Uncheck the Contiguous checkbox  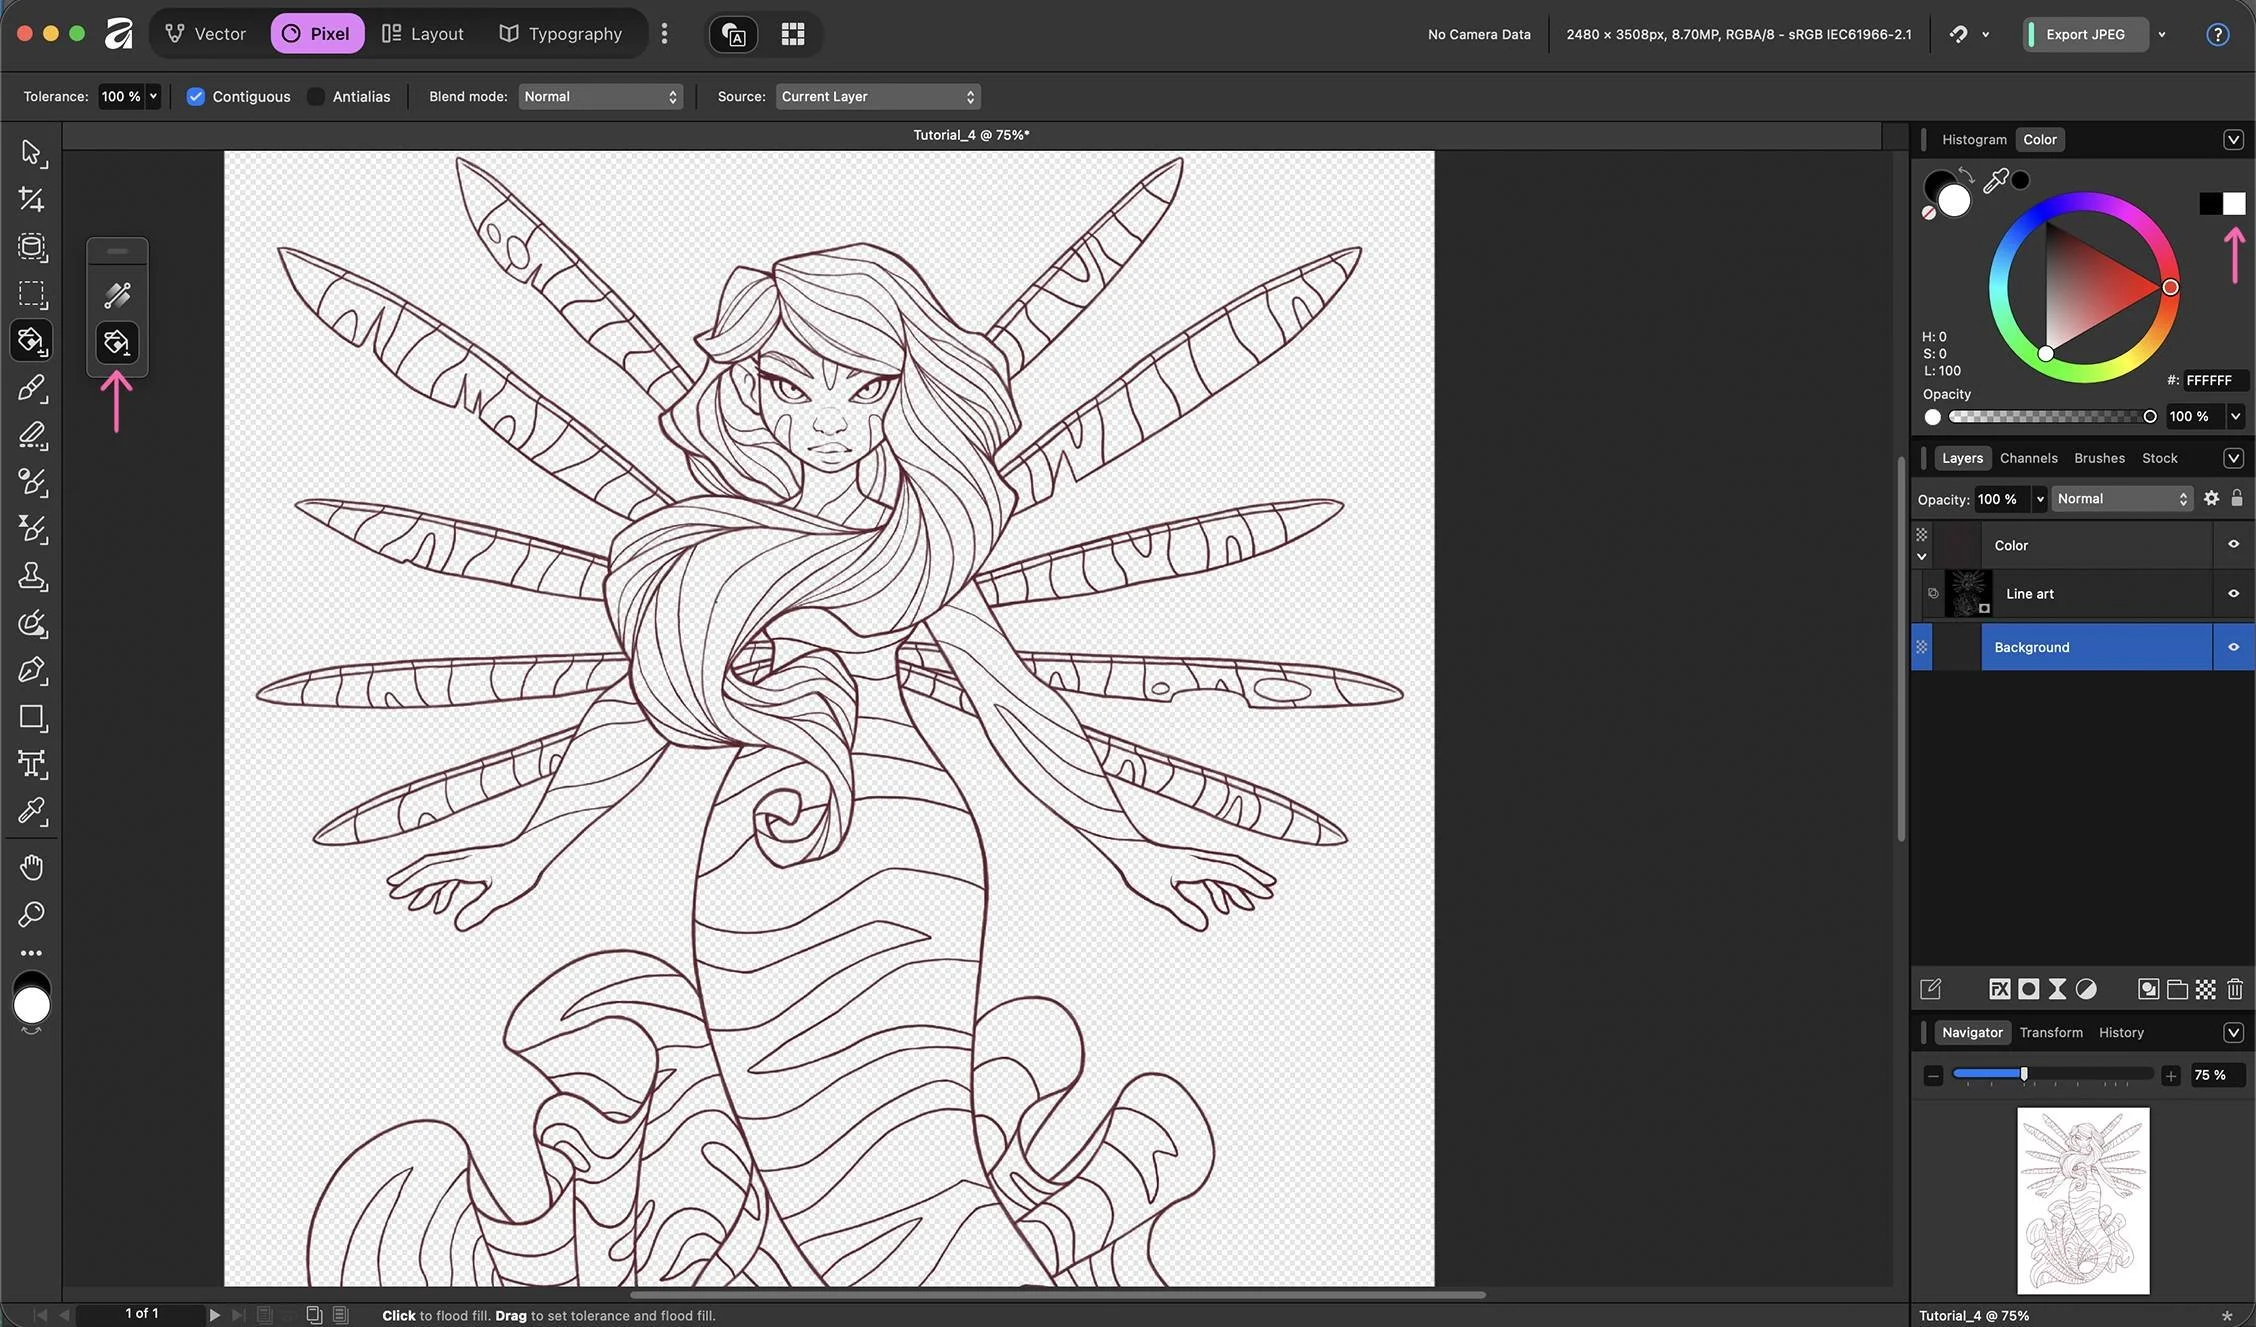pos(196,97)
